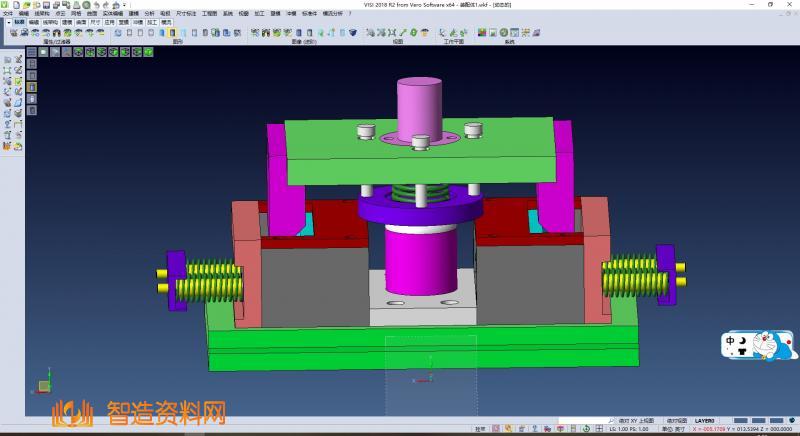Viewport: 800px width, 436px height.
Task: Click the 拉伸 status bar button
Action: [481, 429]
